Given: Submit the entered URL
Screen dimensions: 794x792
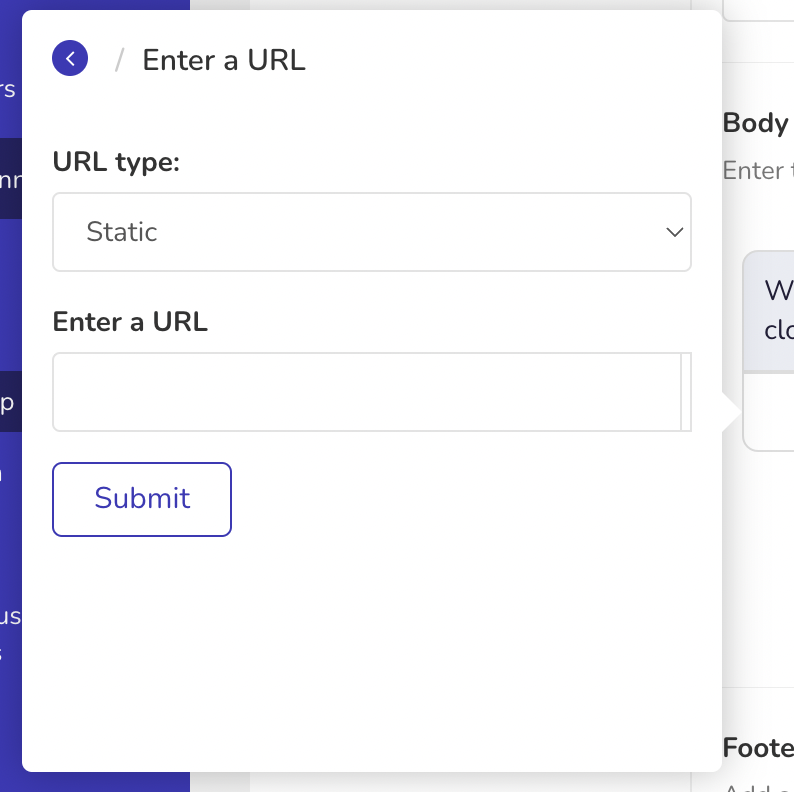Looking at the screenshot, I should [142, 499].
